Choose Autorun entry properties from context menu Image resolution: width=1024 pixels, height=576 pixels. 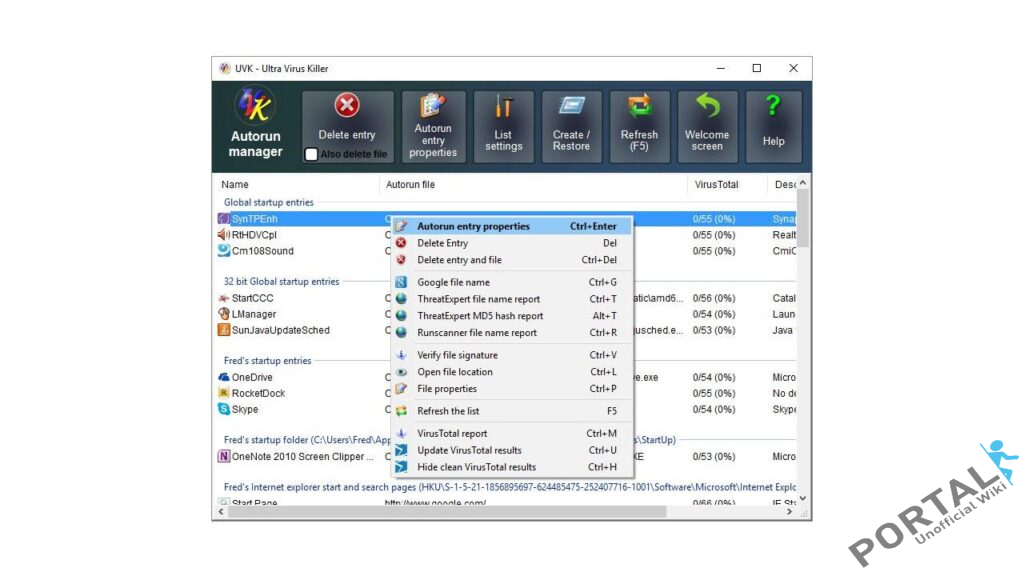[513, 227]
